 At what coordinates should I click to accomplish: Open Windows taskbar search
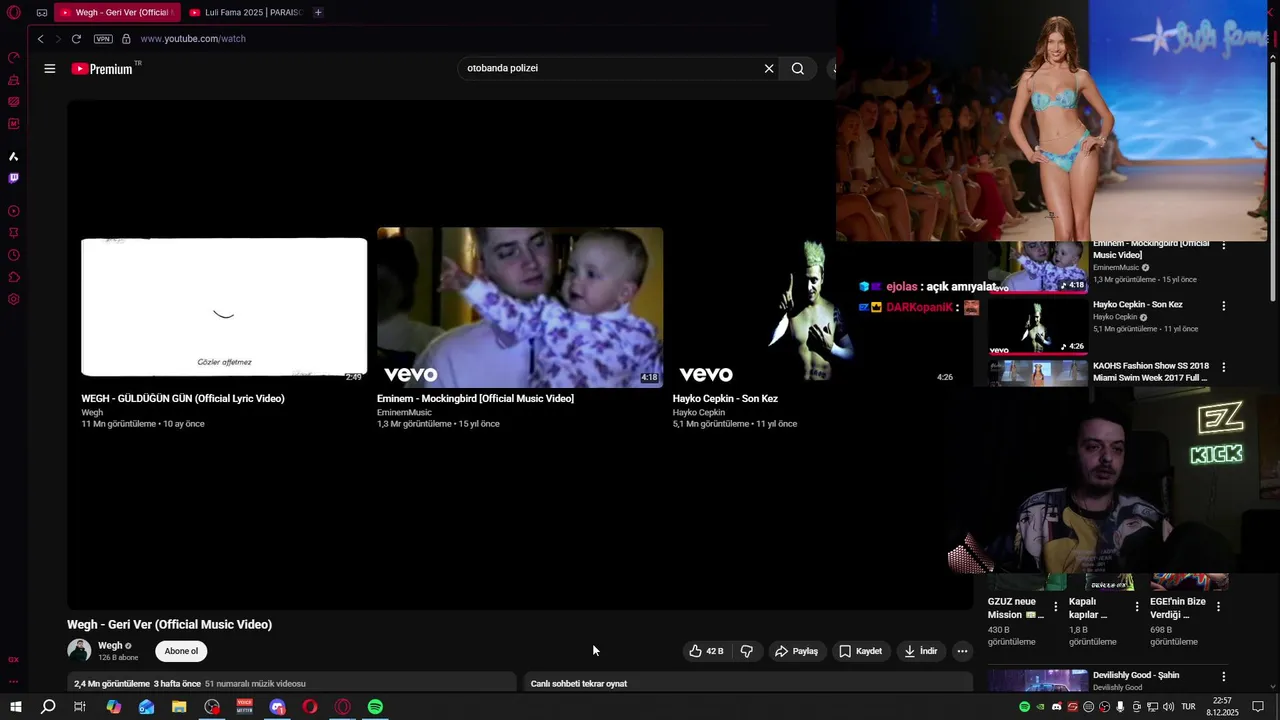click(x=48, y=707)
